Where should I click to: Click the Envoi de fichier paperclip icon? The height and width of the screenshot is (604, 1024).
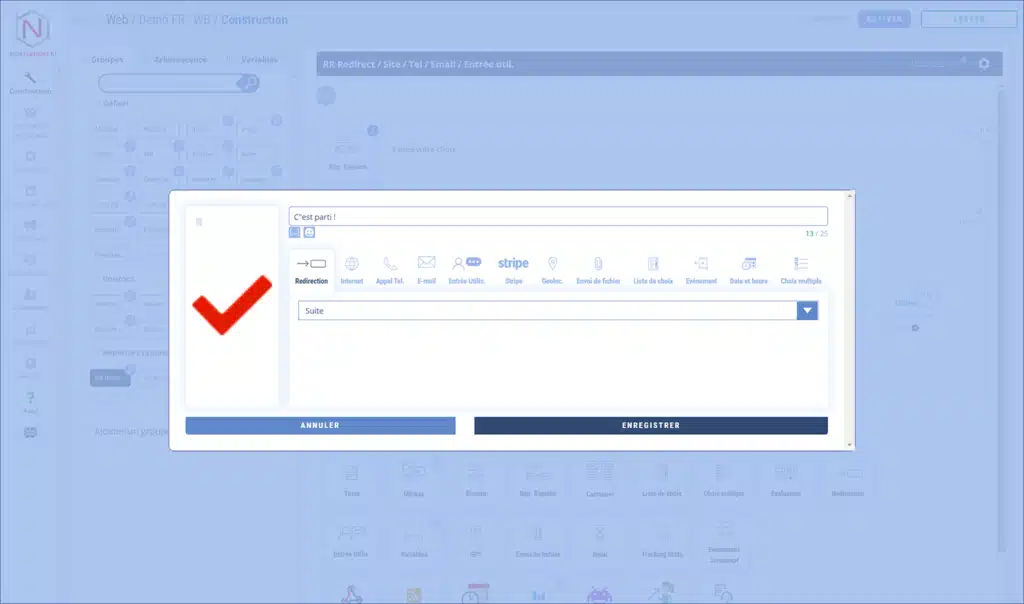pos(599,264)
